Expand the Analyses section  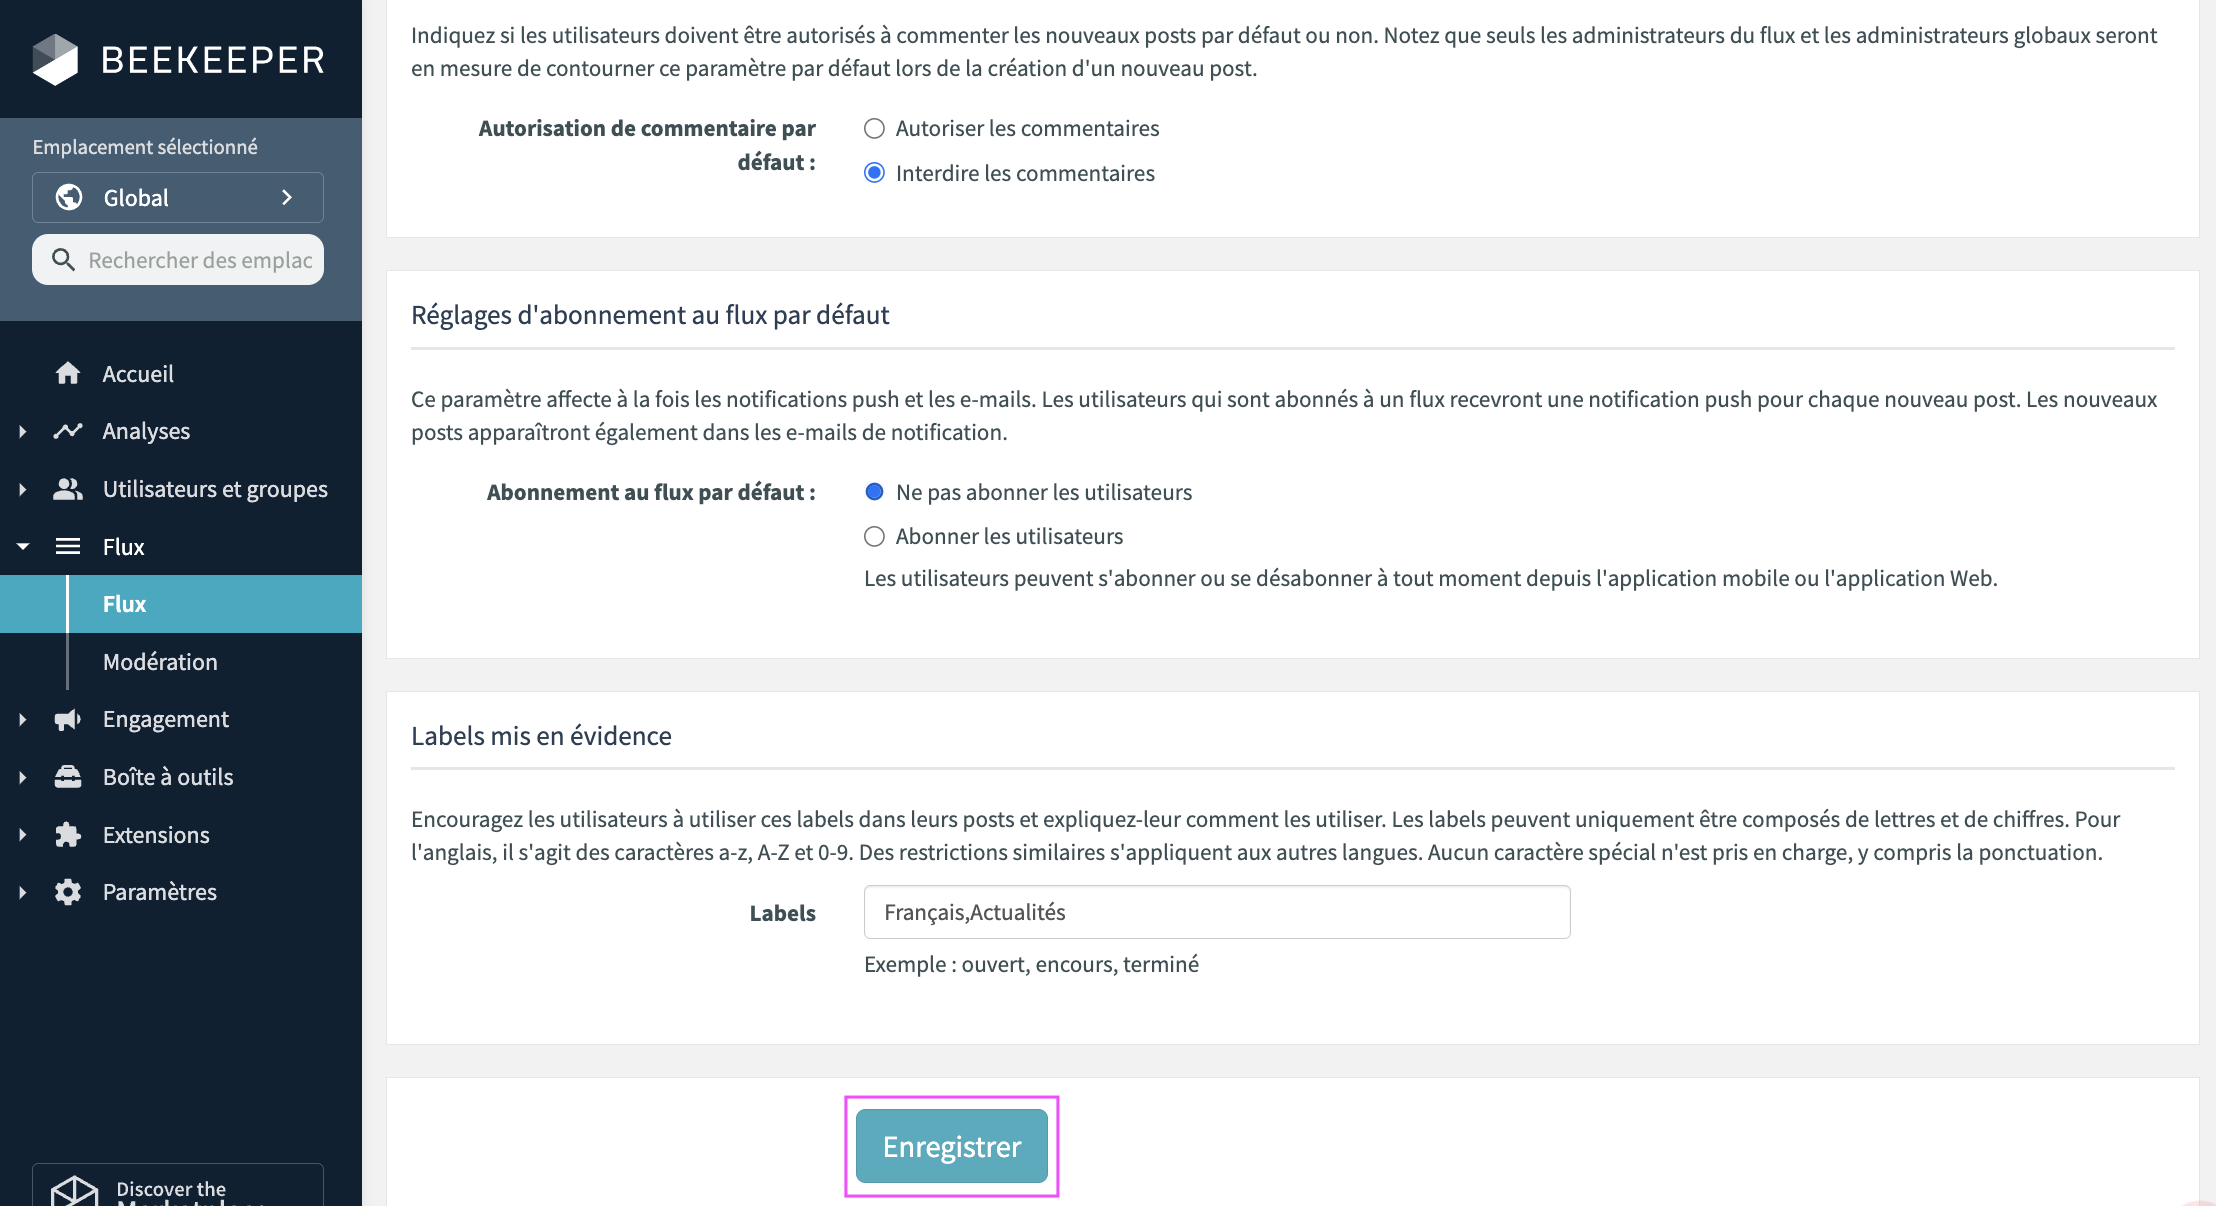[x=22, y=430]
